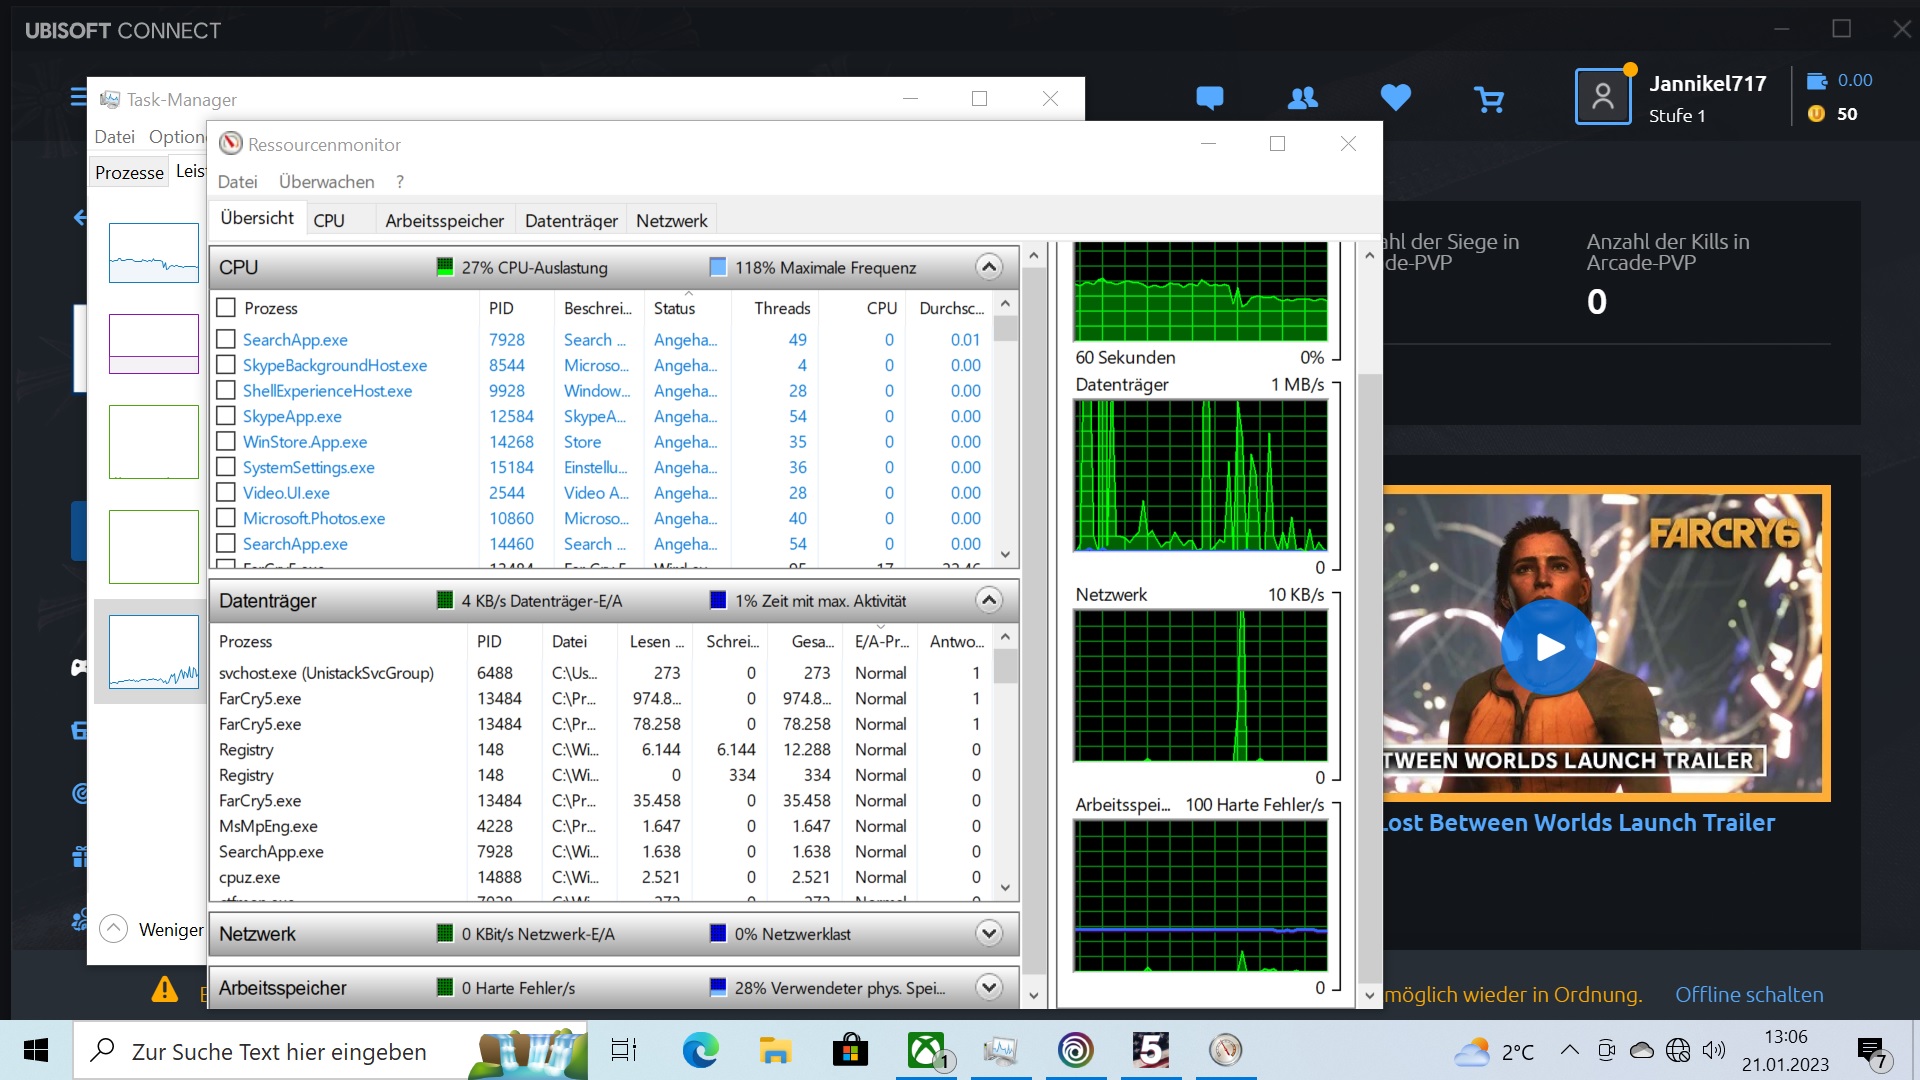Open the shopping cart icon
1920x1080 pixels.
[x=1488, y=99]
